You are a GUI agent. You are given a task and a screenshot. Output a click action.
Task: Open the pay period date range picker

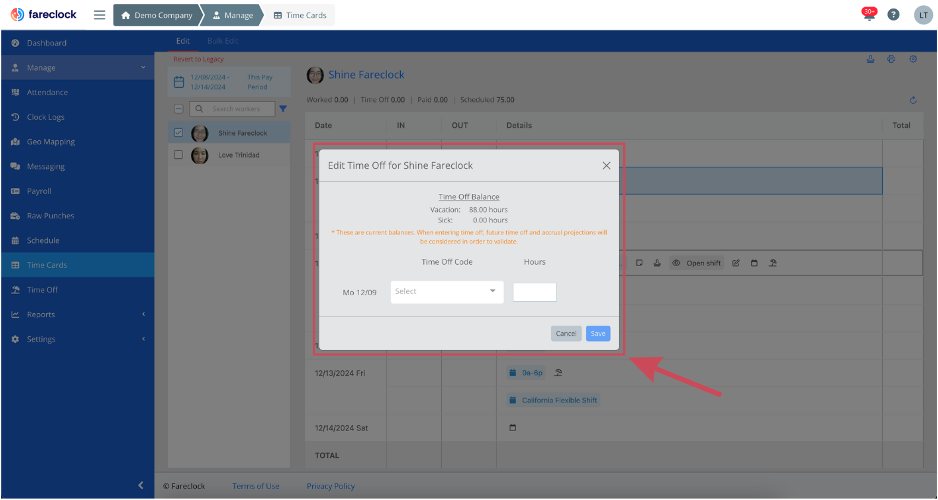[208, 82]
